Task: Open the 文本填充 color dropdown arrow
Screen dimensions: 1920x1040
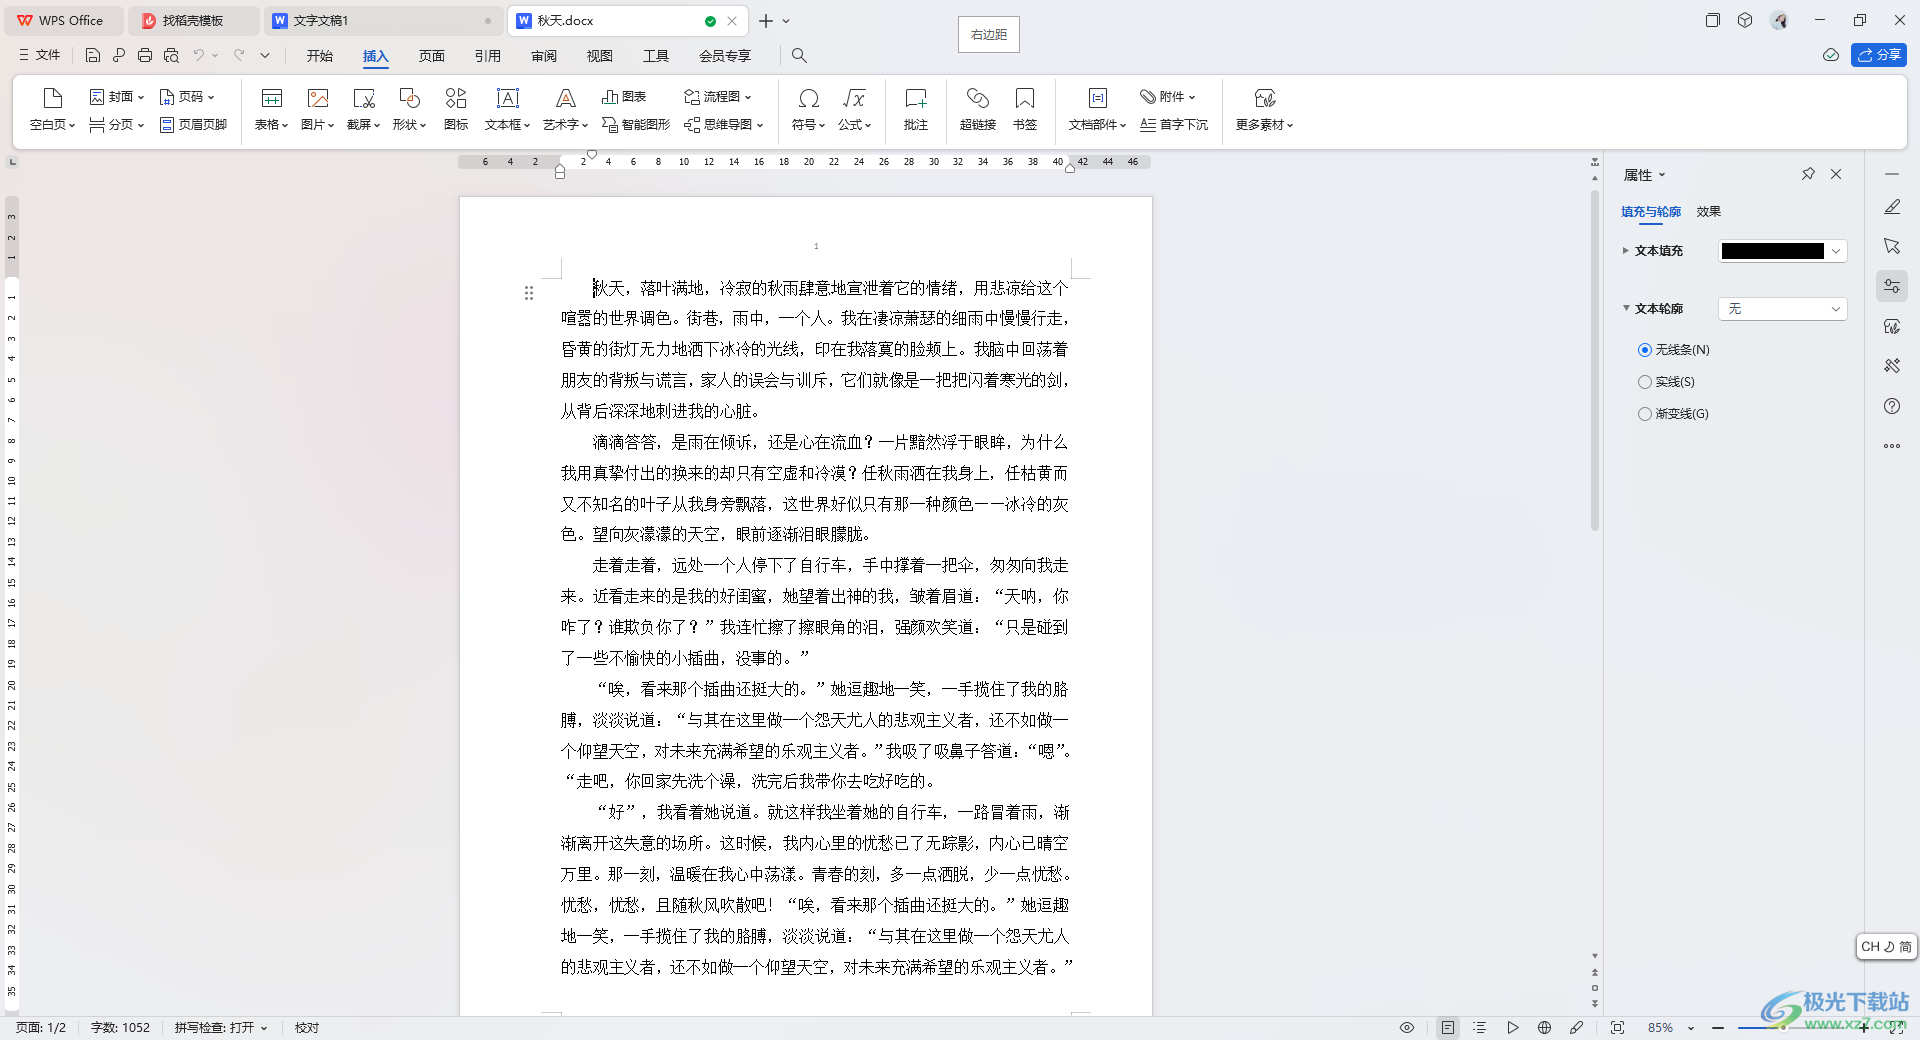Action: 1836,251
